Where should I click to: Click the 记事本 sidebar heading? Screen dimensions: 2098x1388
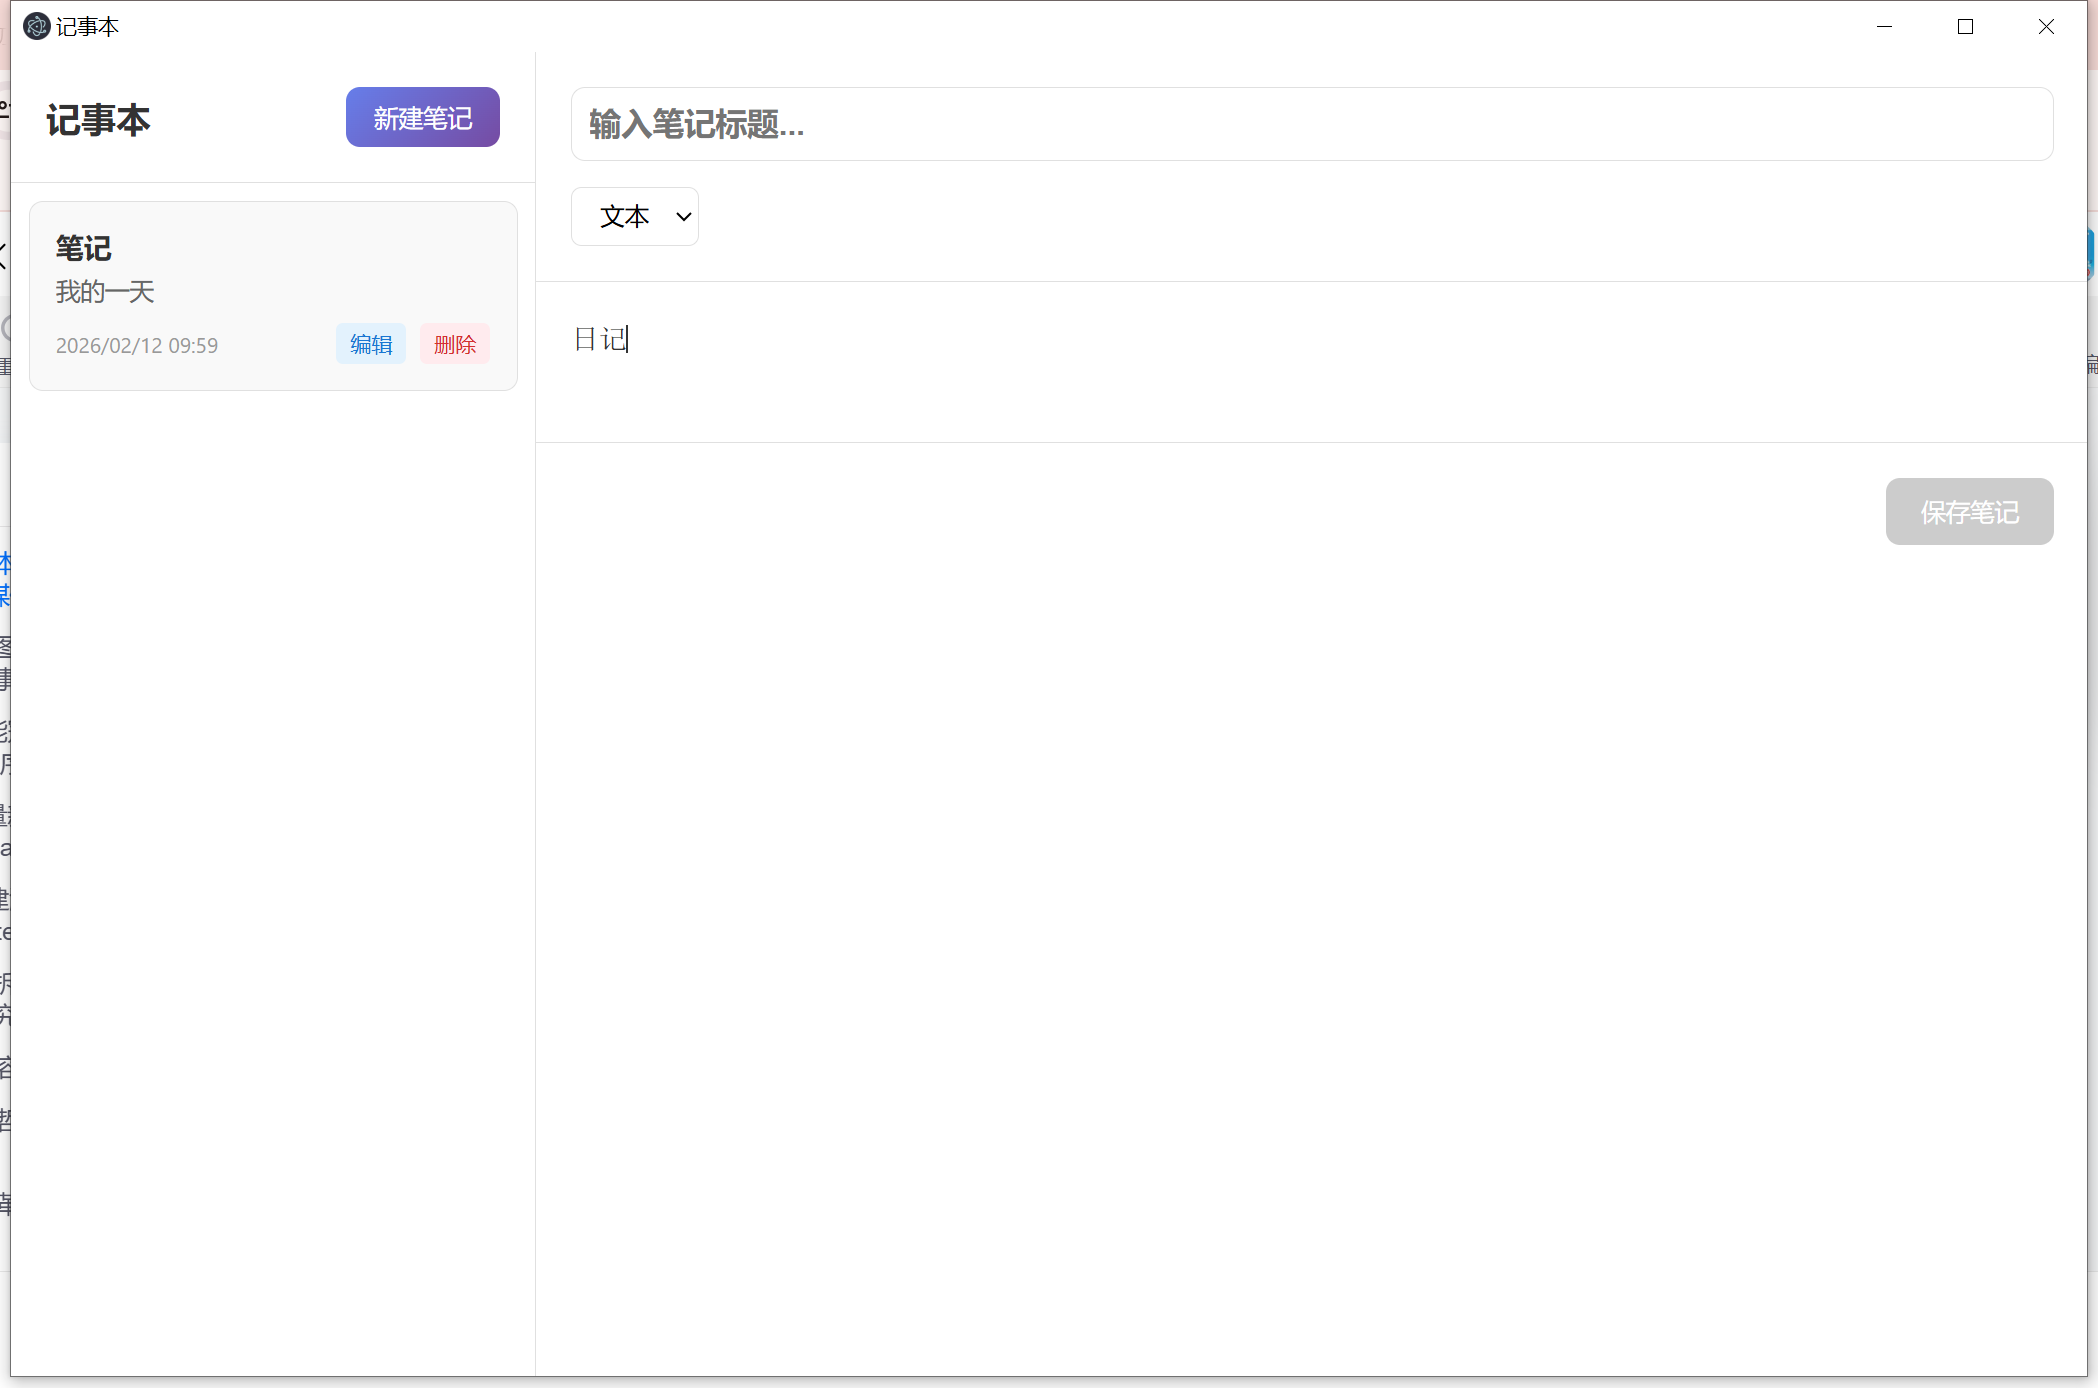98,120
